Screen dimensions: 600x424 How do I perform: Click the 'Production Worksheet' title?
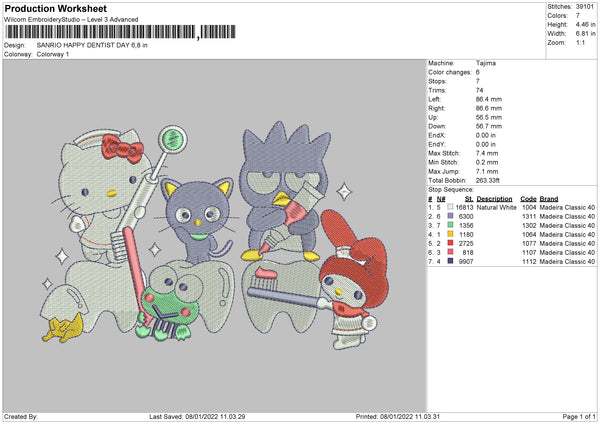55,8
